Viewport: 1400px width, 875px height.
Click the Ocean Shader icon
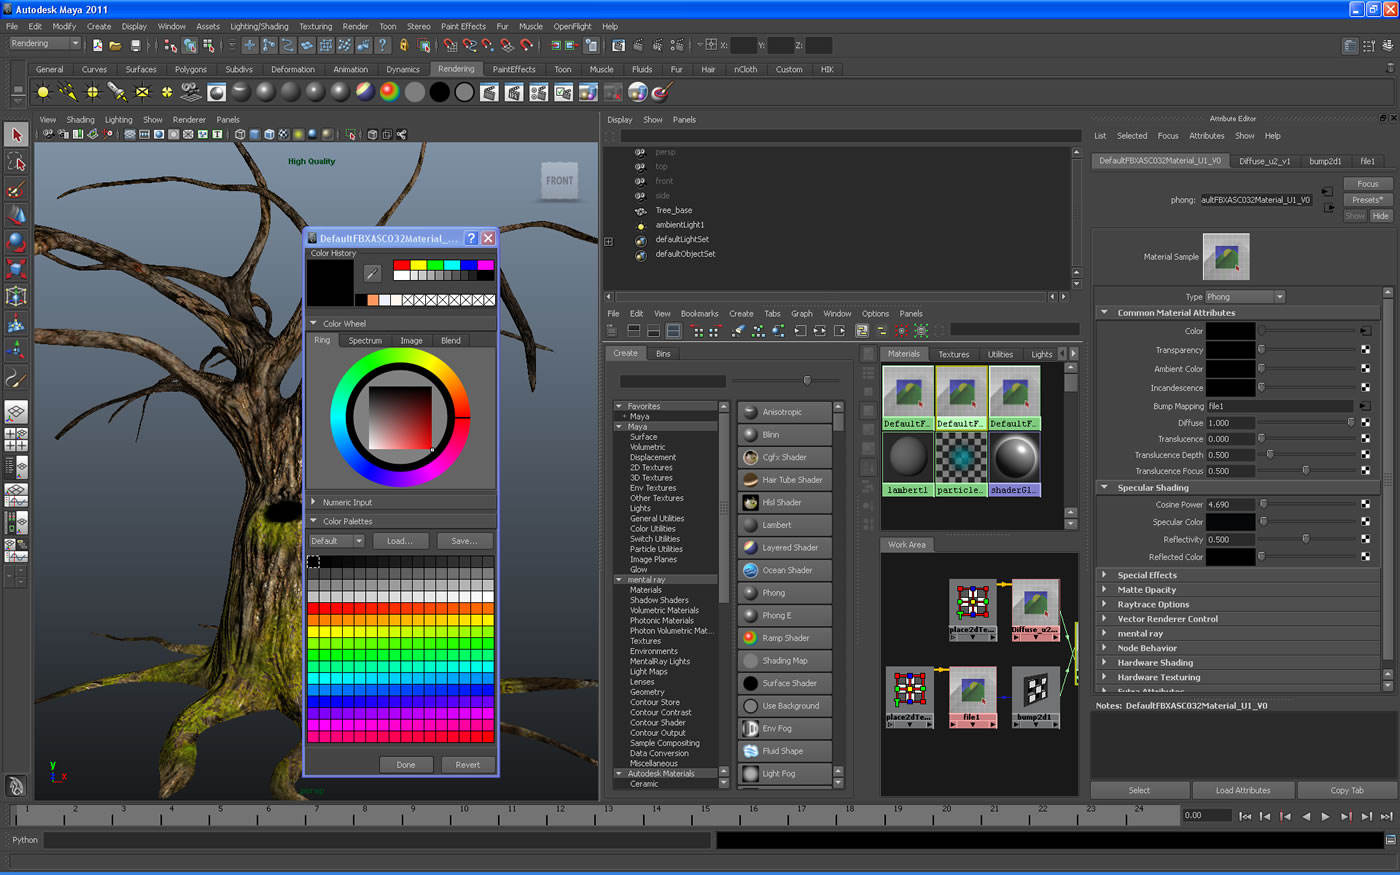coord(750,570)
